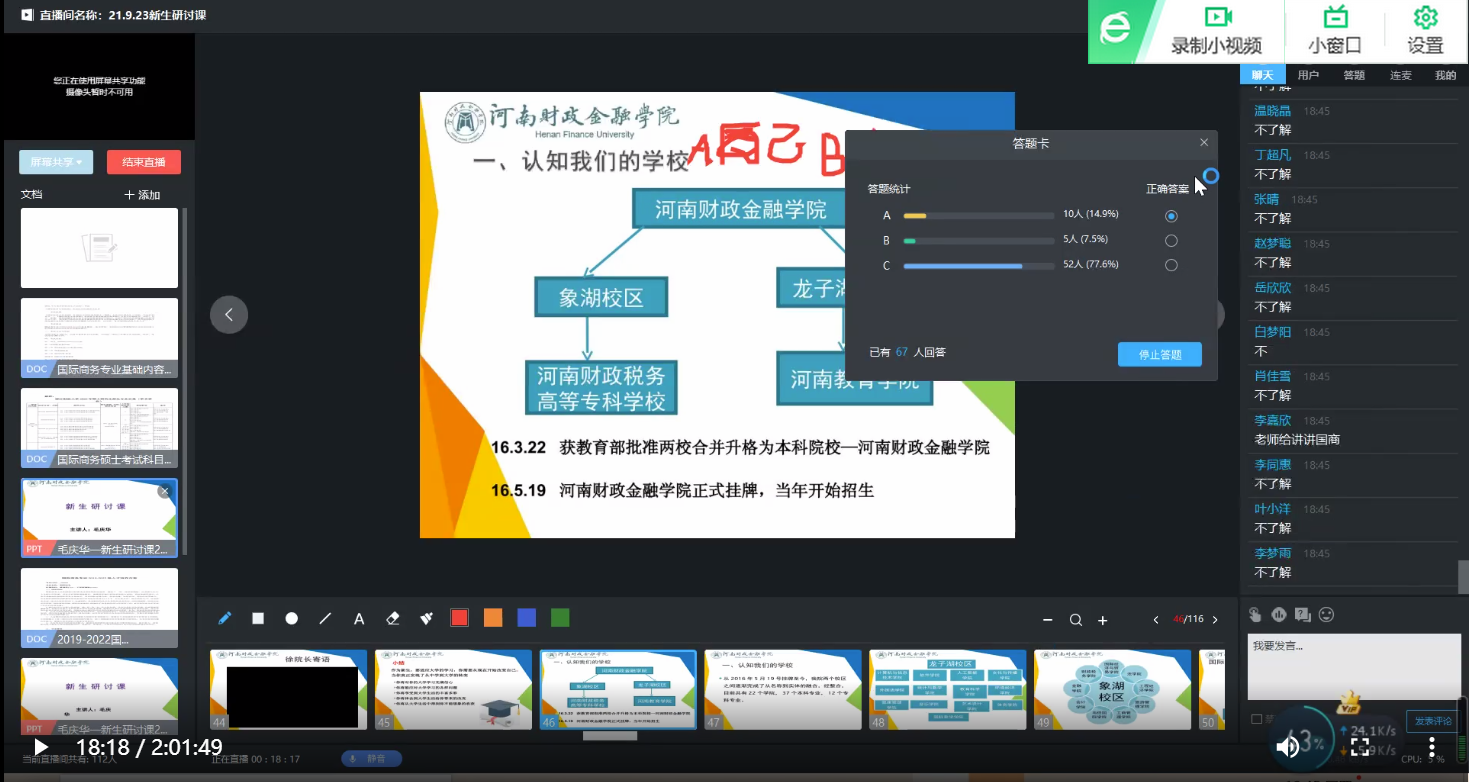Pick the blue pen color
Viewport: 1469px width, 782px height.
[x=527, y=618]
